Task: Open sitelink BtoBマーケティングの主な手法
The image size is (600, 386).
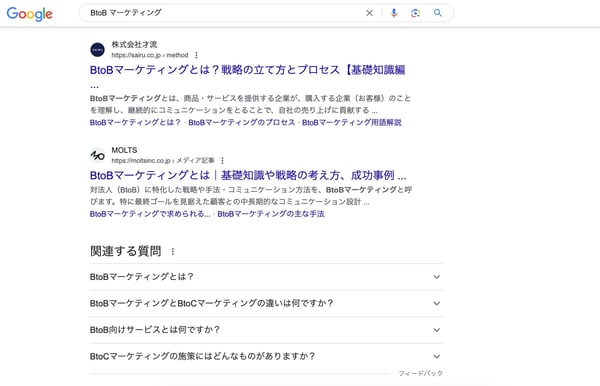Action: [x=271, y=214]
